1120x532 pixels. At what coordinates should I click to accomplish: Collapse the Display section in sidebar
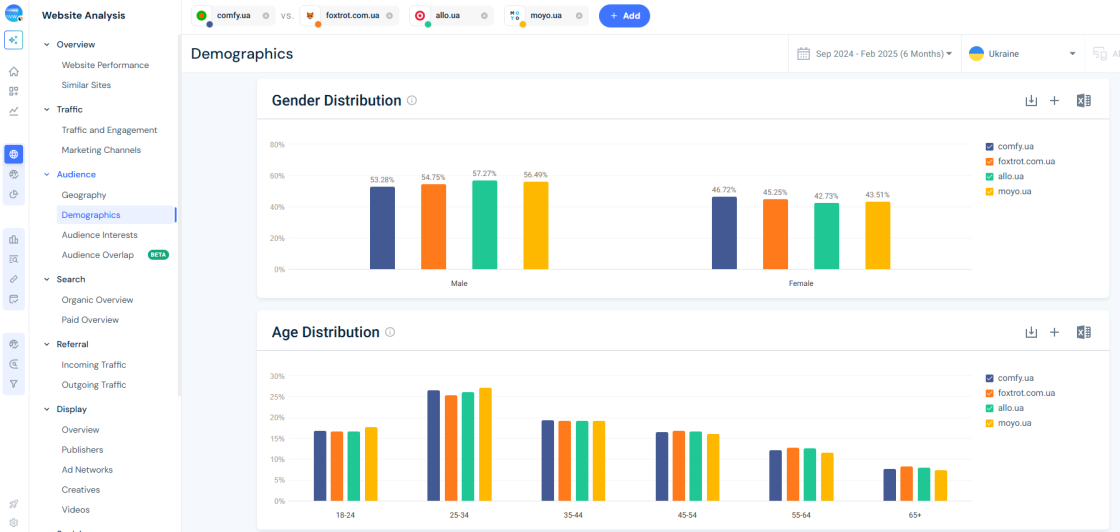coord(46,409)
